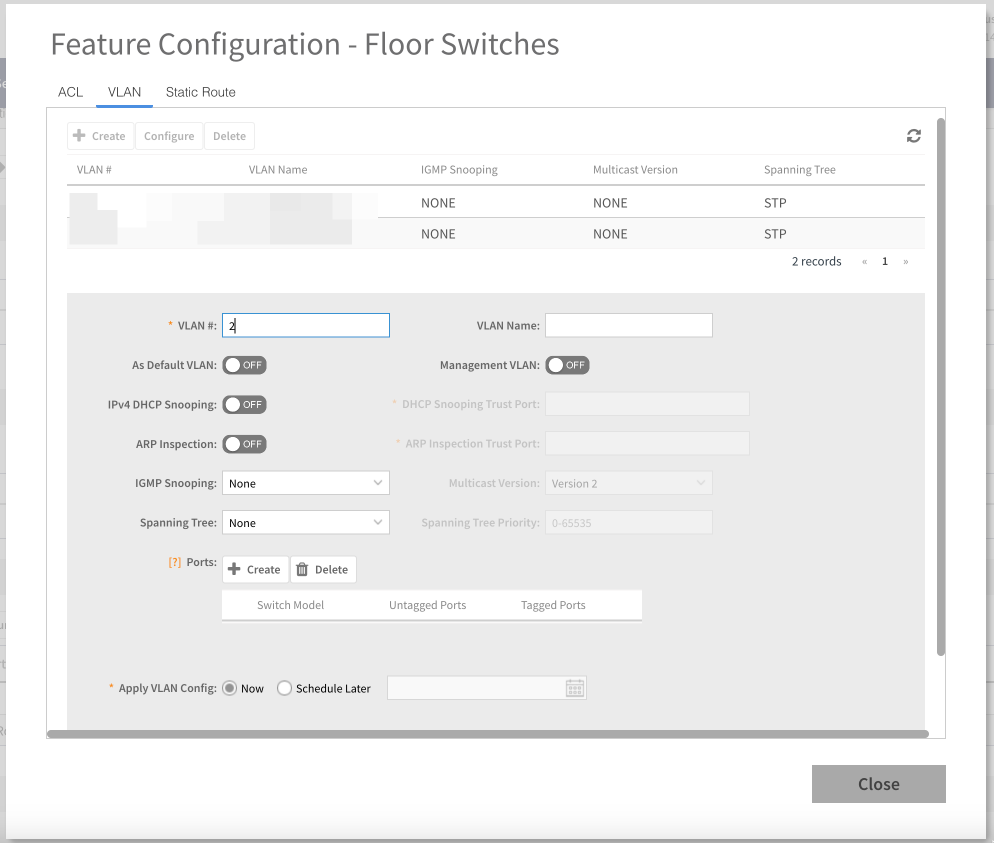Click the Ports help question mark icon

[x=174, y=563]
